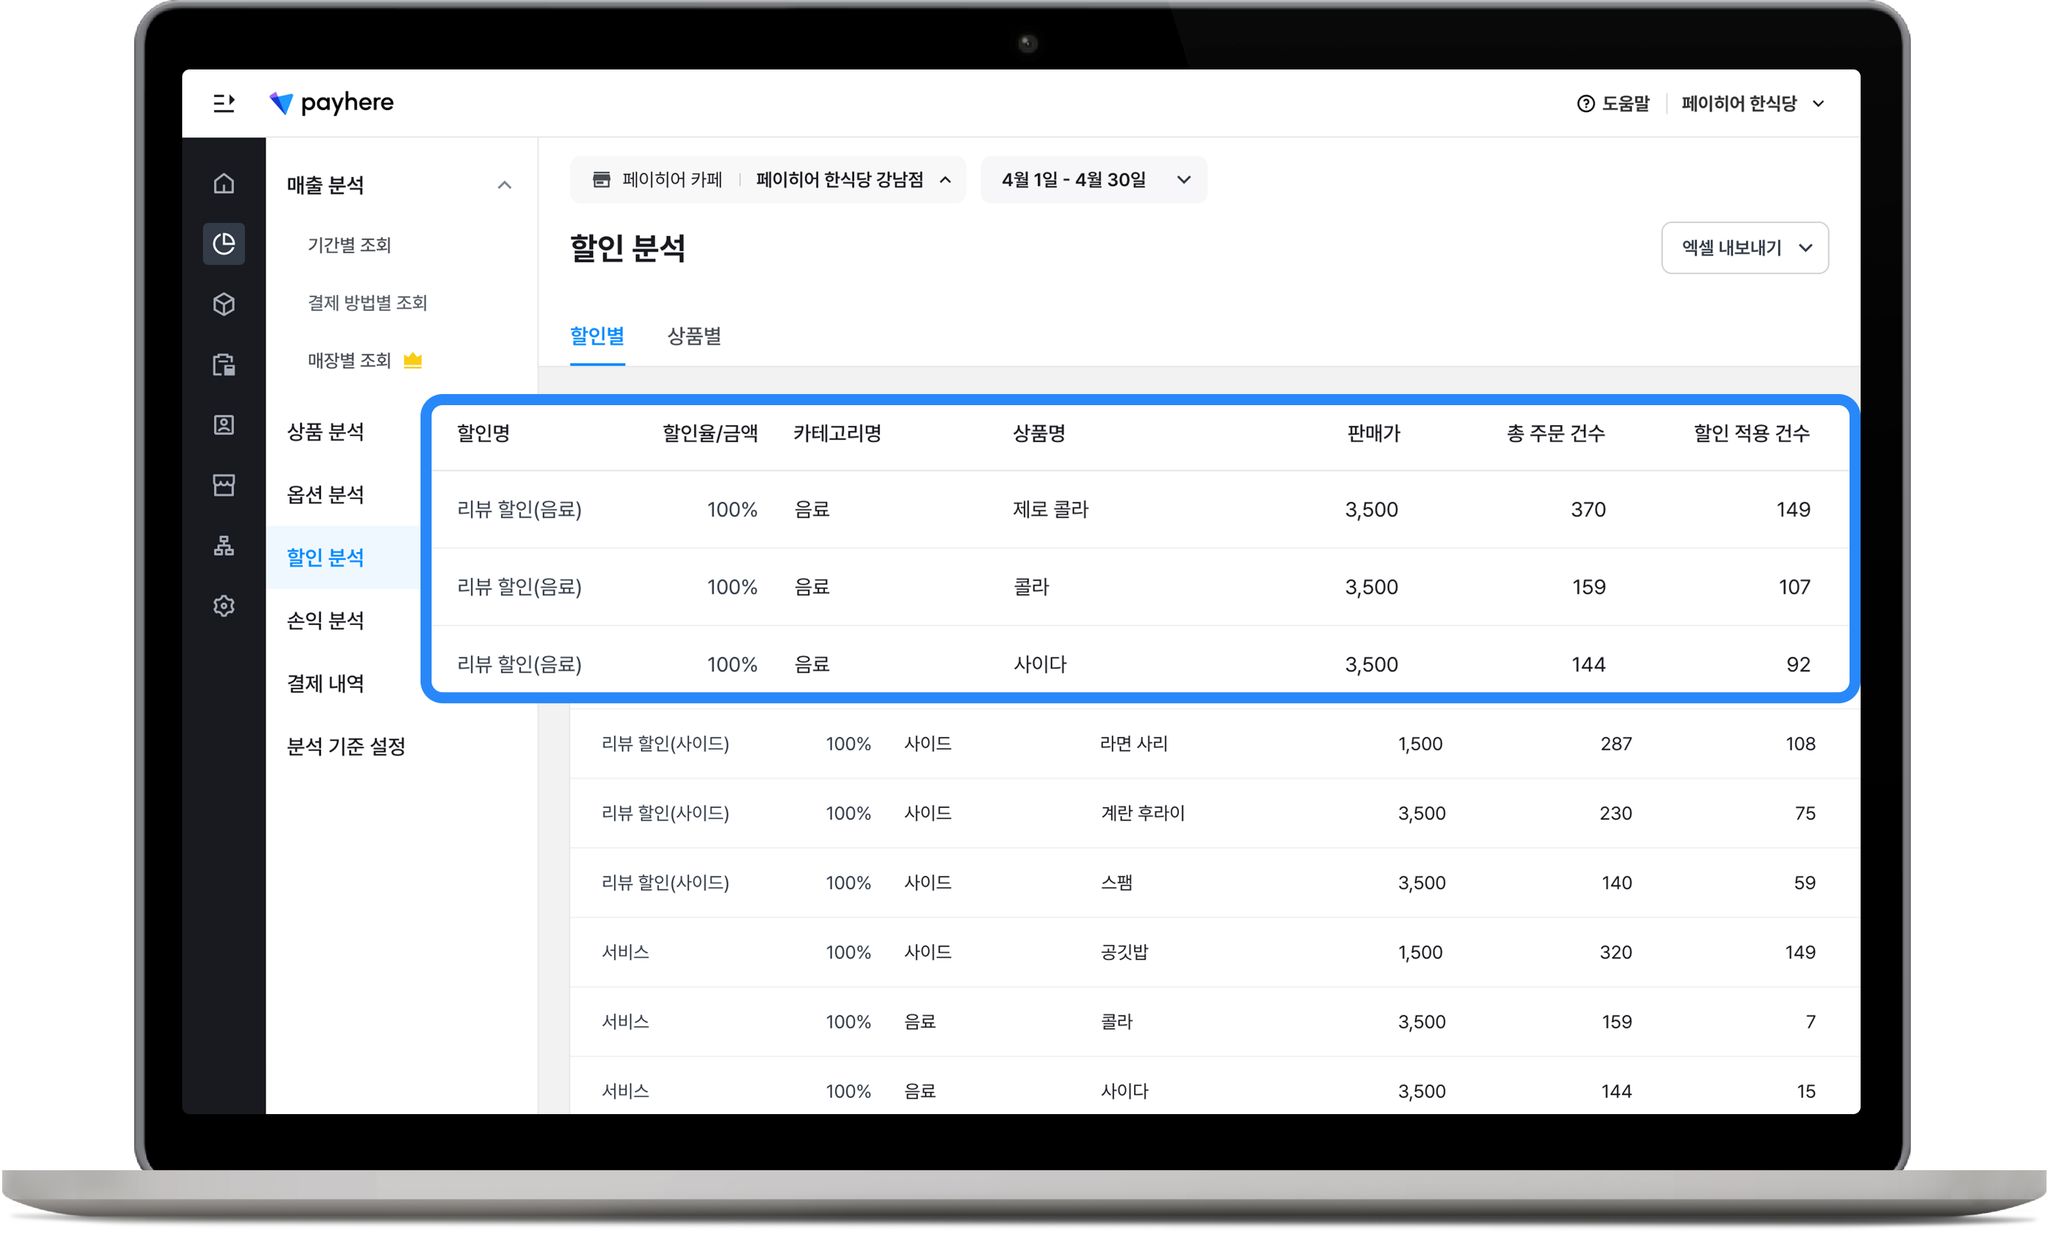
Task: Go to 결제 내역
Action: (x=325, y=684)
